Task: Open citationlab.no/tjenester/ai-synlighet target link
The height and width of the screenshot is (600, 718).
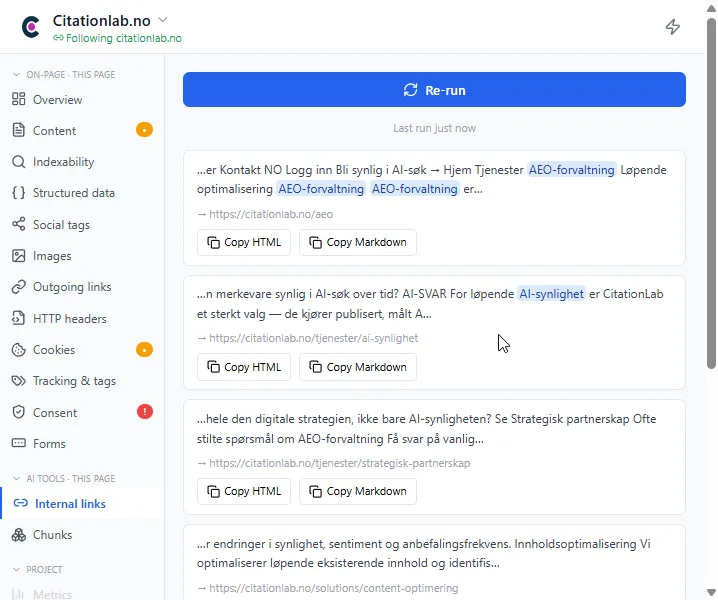Action: point(313,338)
